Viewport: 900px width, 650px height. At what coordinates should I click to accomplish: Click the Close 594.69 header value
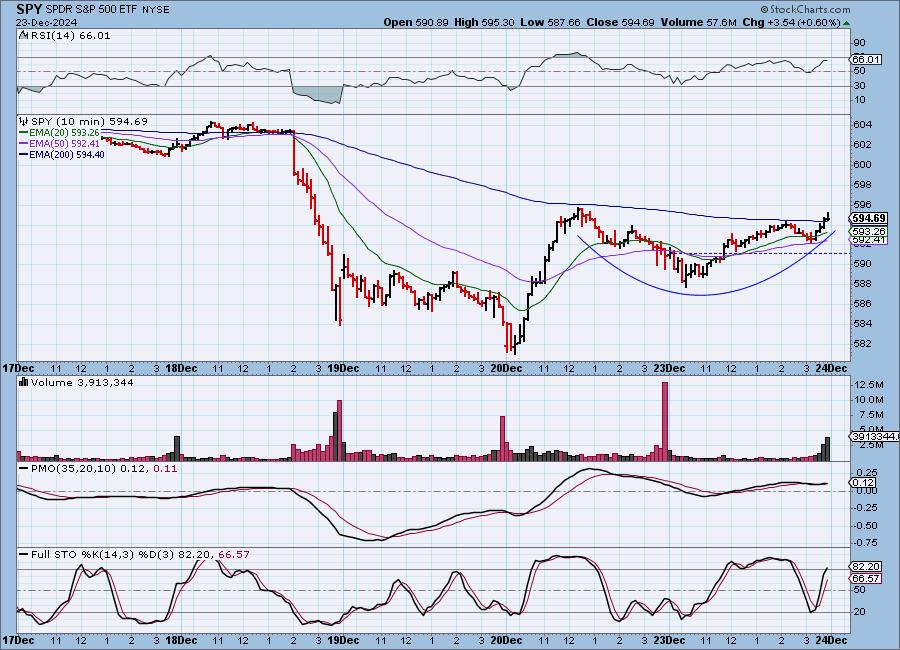click(x=620, y=22)
